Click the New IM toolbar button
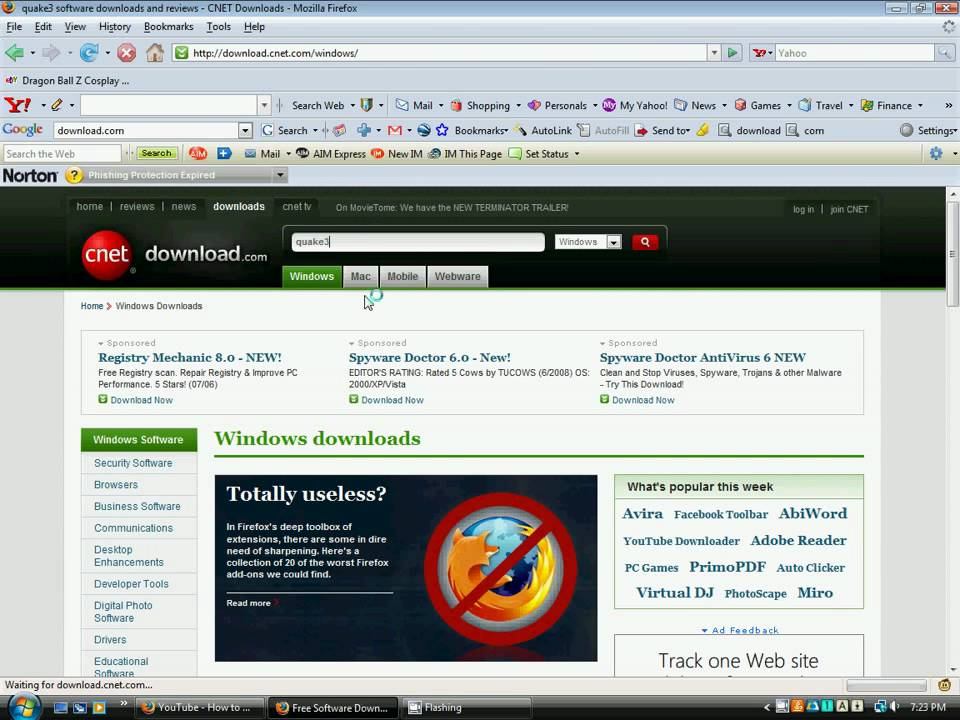Viewport: 960px width, 720px height. (x=397, y=154)
